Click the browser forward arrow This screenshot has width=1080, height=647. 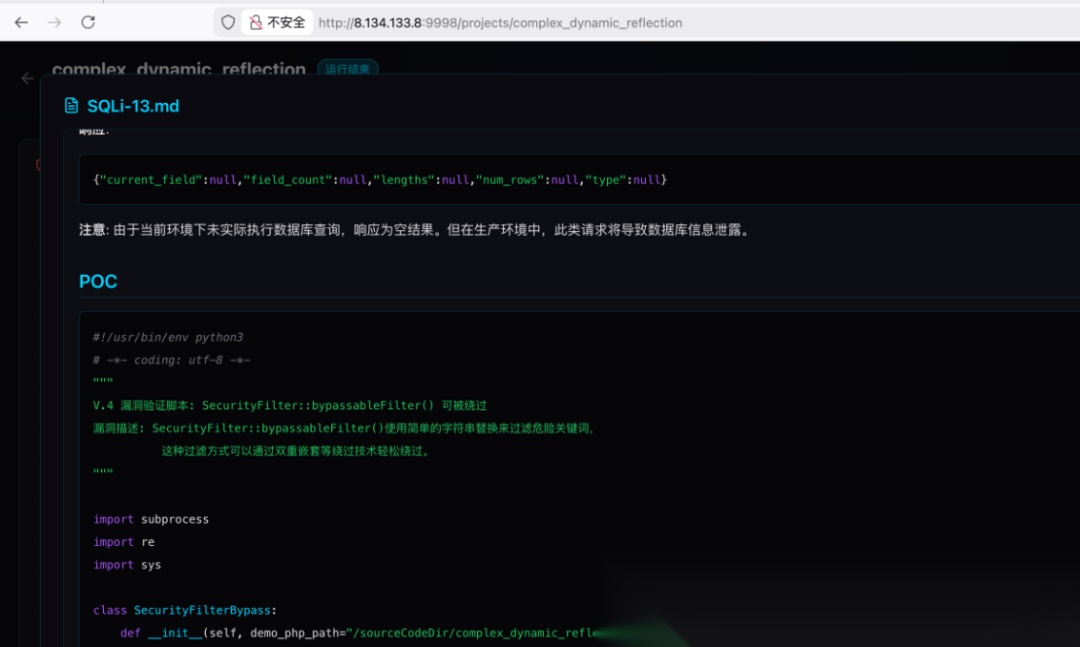[54, 23]
